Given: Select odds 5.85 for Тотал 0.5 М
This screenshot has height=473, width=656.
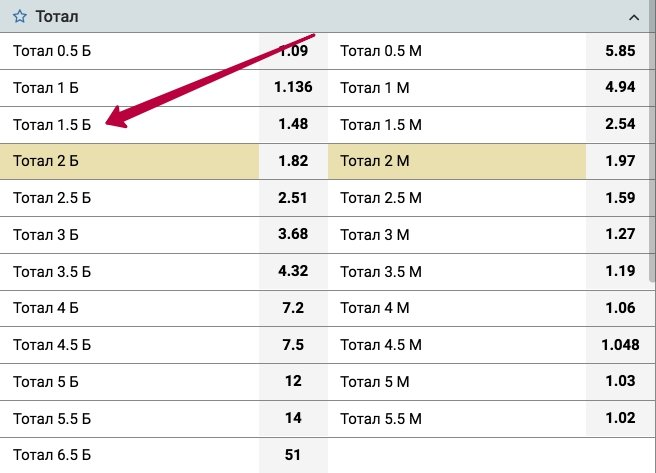Looking at the screenshot, I should (x=620, y=50).
